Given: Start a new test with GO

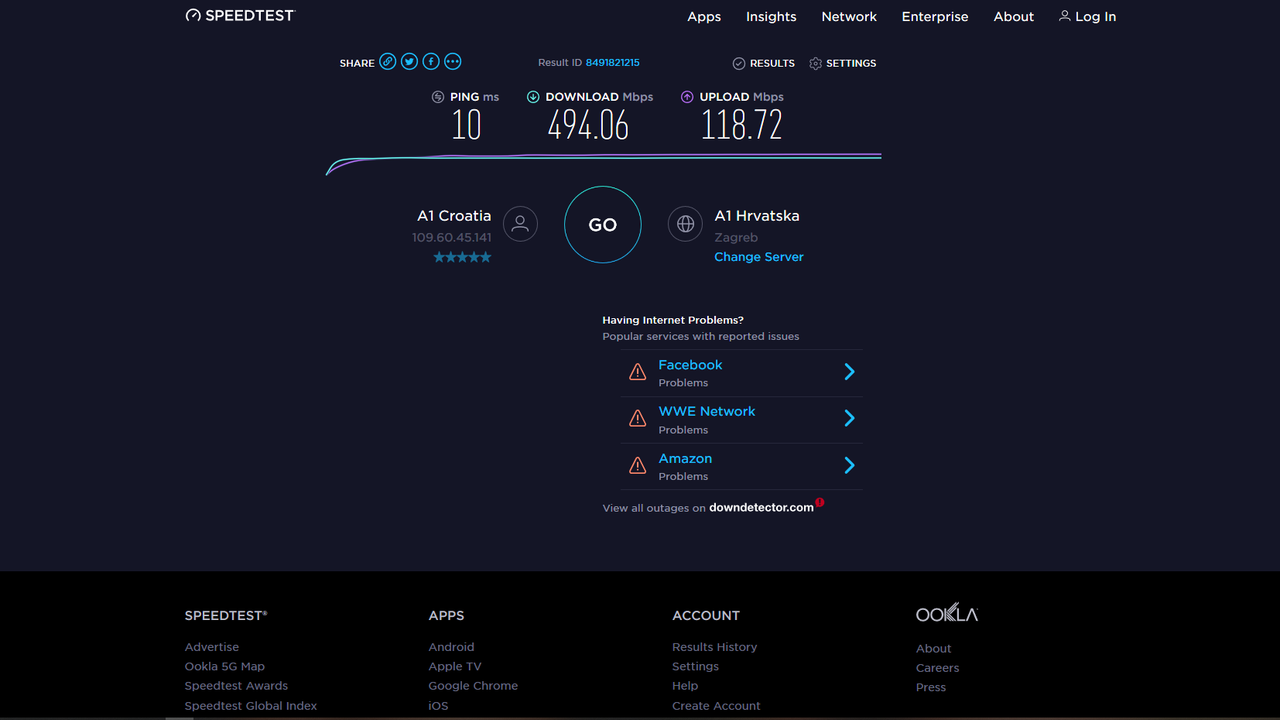Looking at the screenshot, I should click(x=602, y=225).
